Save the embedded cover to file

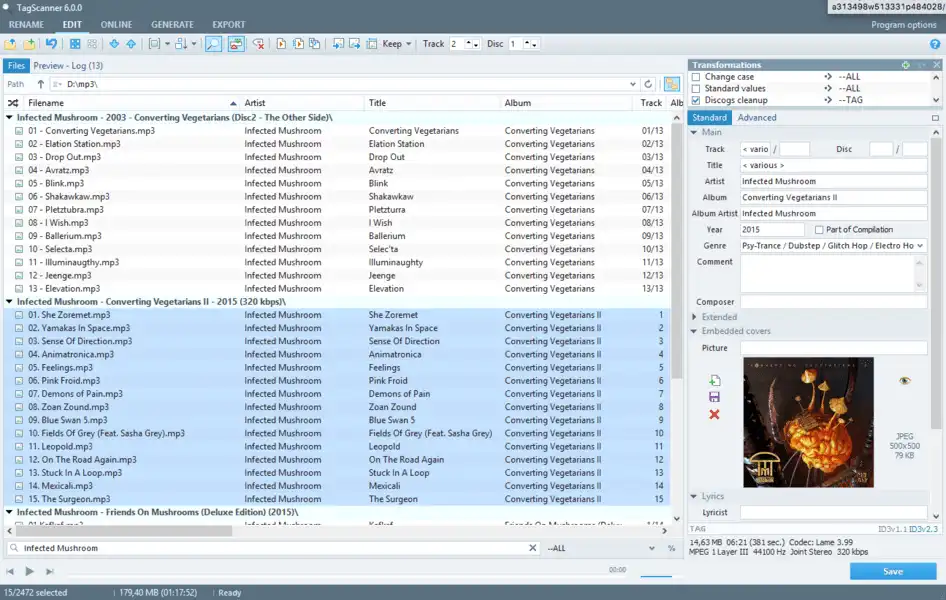pyautogui.click(x=715, y=397)
